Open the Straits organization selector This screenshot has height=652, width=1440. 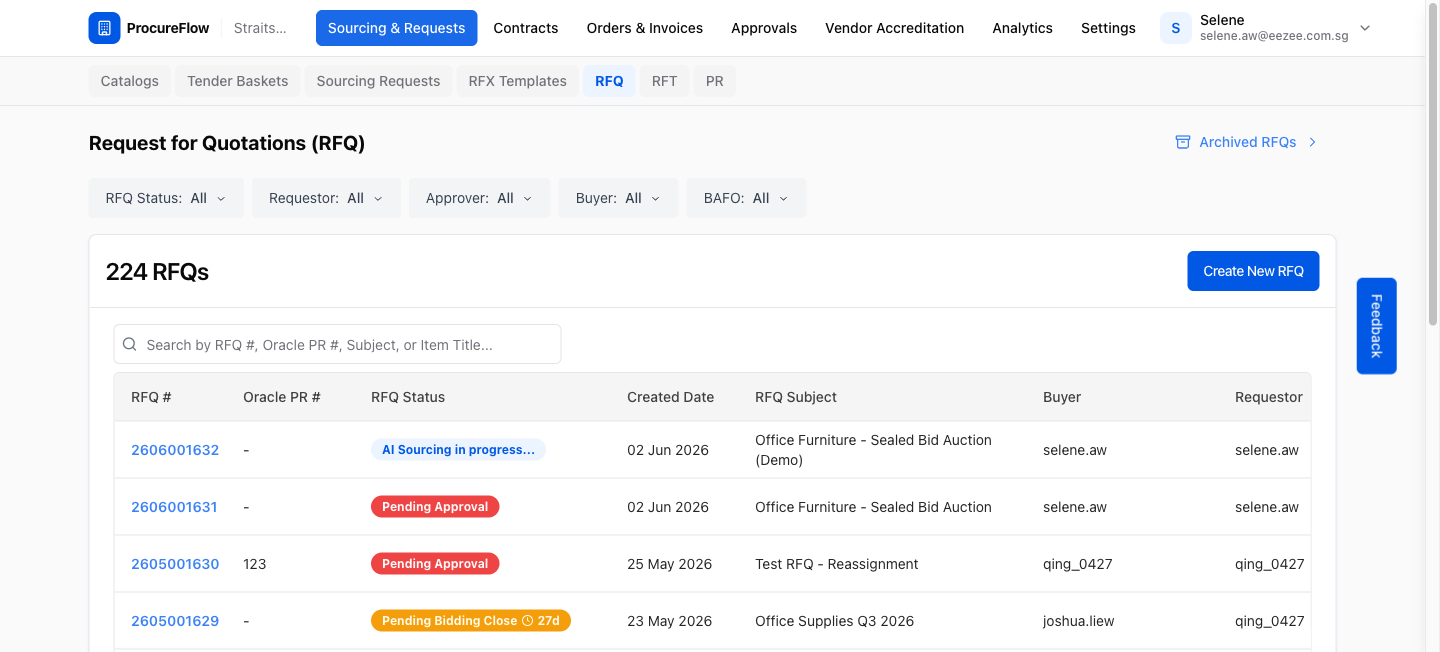[x=260, y=28]
